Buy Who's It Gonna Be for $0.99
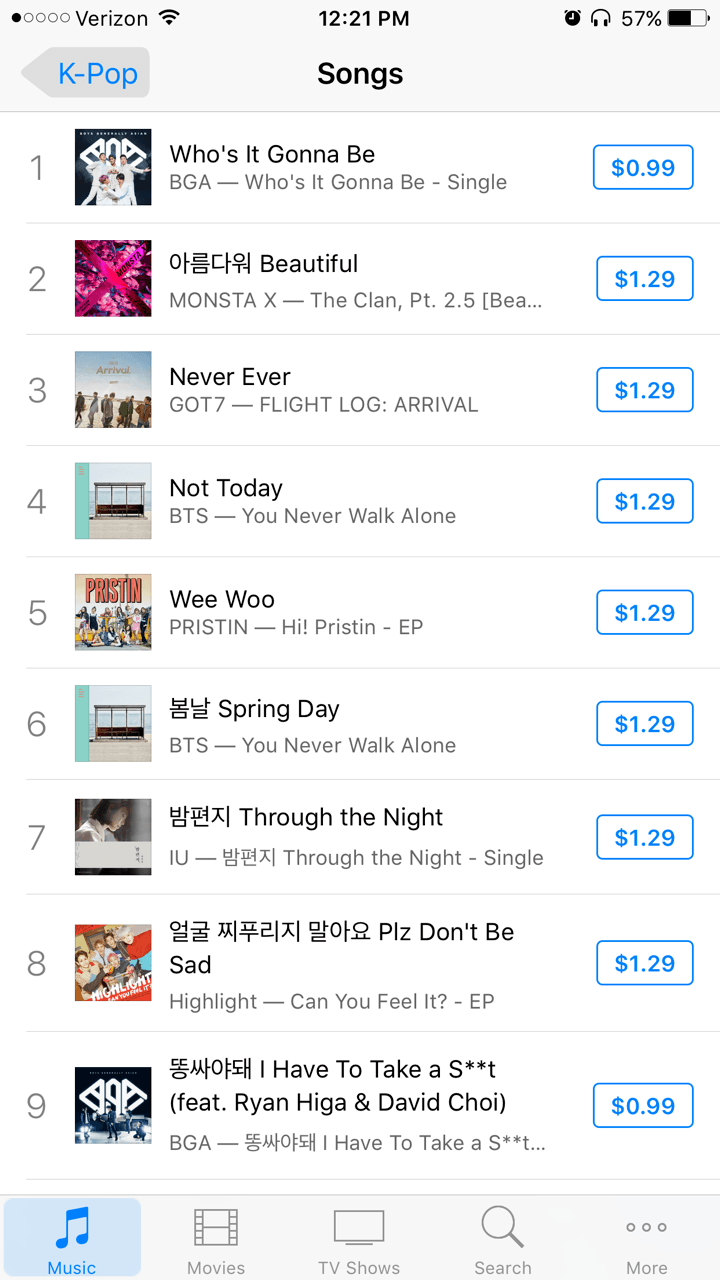This screenshot has height=1280, width=720. pyautogui.click(x=643, y=168)
